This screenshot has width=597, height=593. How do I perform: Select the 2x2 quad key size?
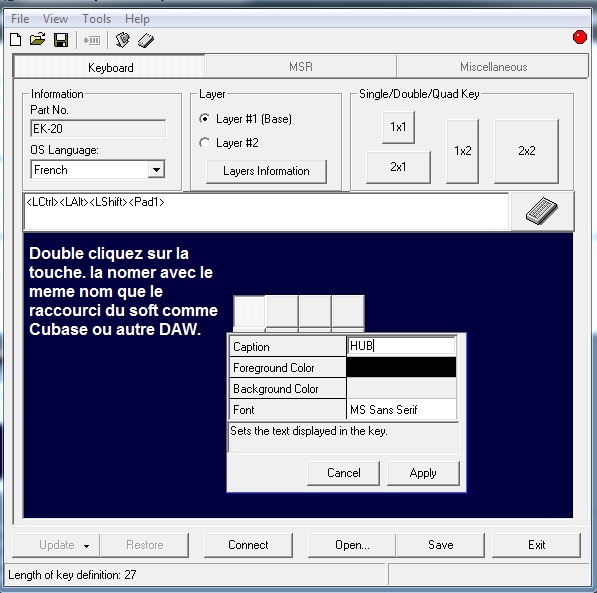[526, 151]
